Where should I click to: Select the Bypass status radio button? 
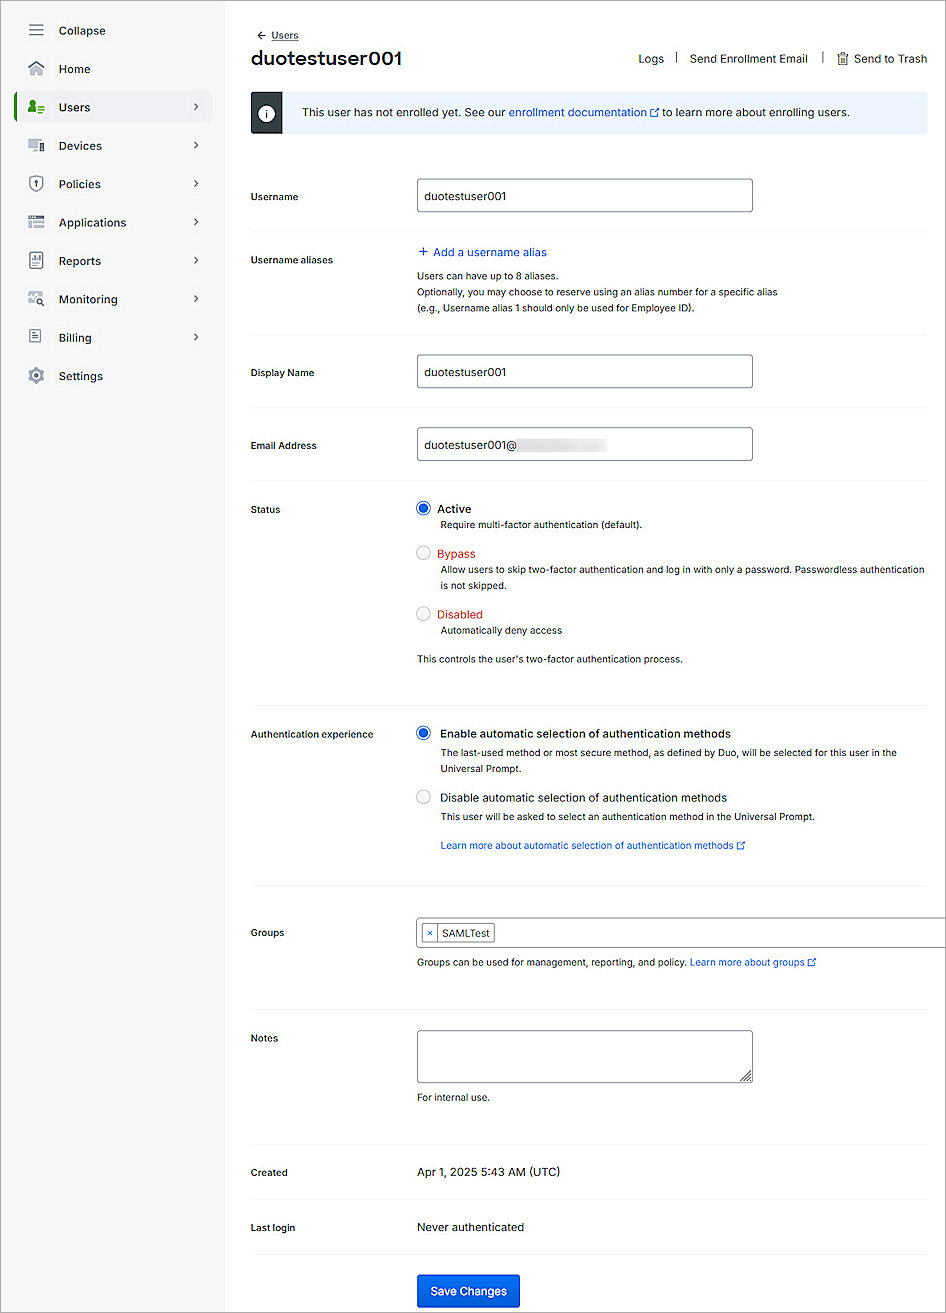coord(424,553)
